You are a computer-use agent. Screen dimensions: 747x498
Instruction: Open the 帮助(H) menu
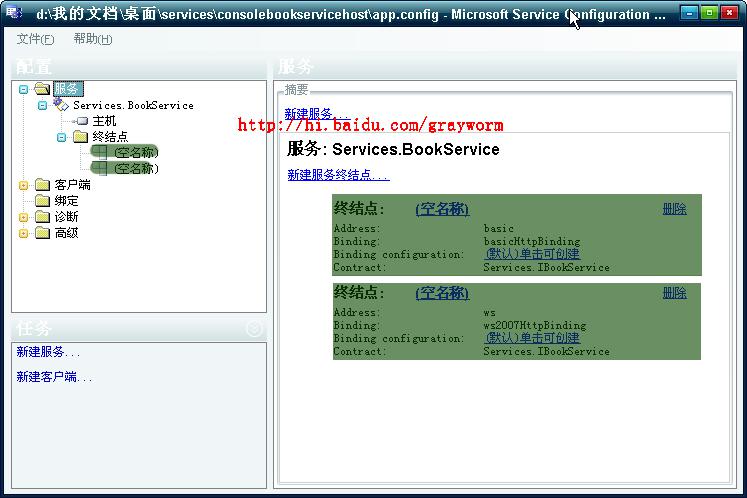[93, 39]
